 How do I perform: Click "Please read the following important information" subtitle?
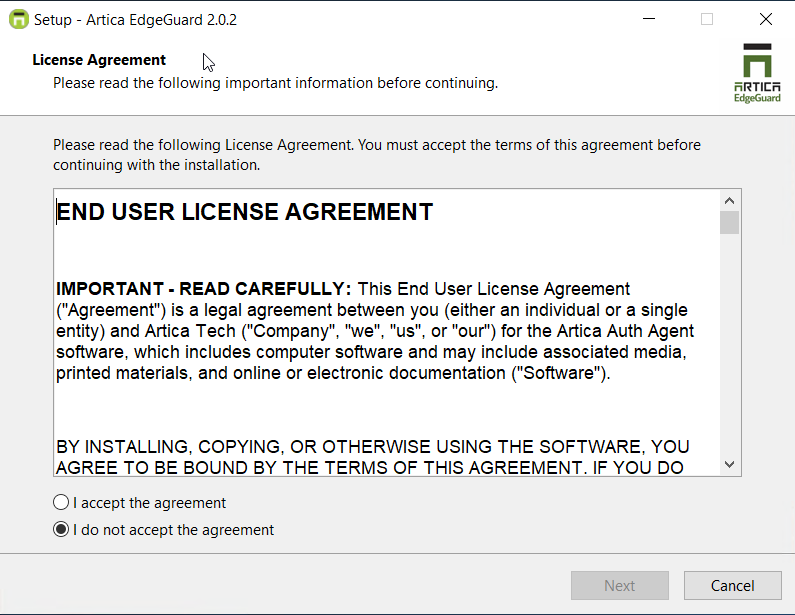276,83
